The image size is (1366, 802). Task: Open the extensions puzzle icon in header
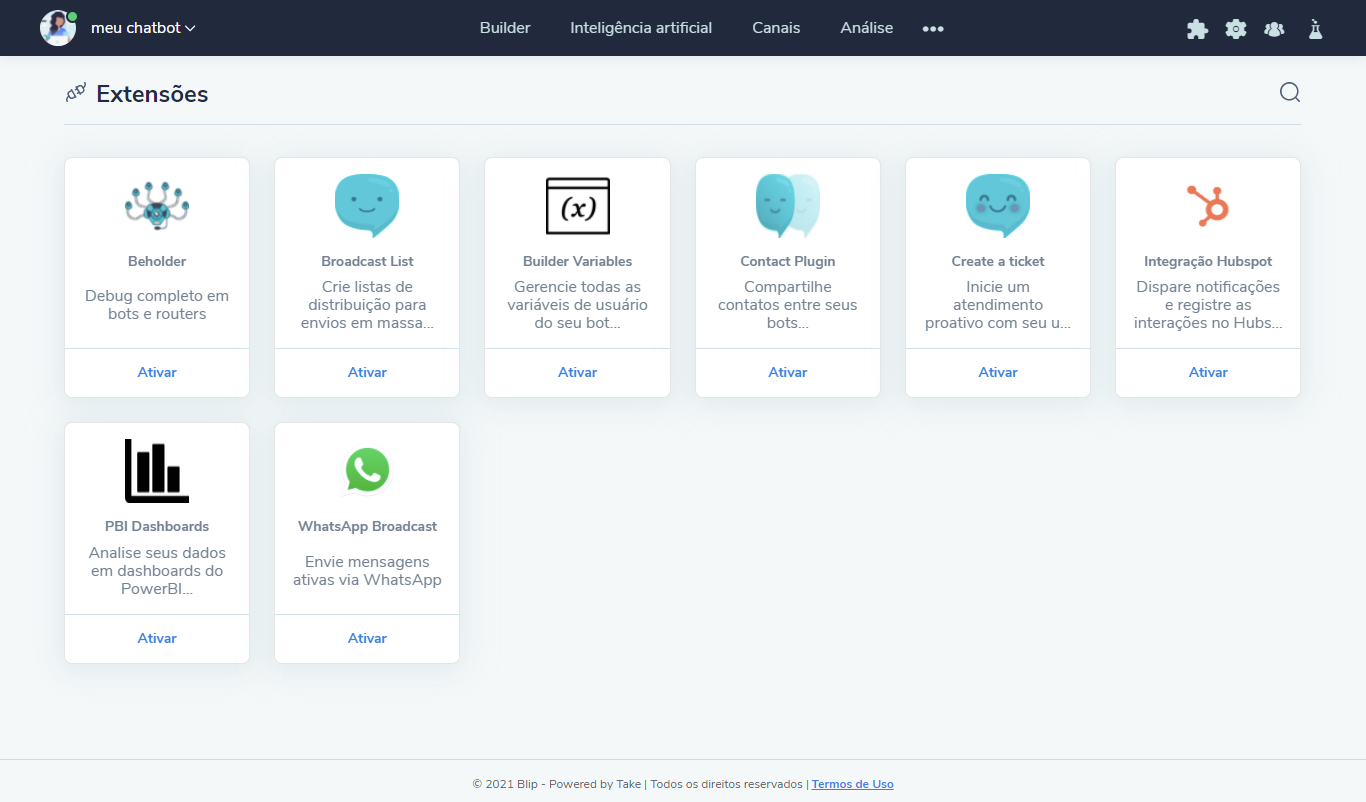tap(1197, 29)
